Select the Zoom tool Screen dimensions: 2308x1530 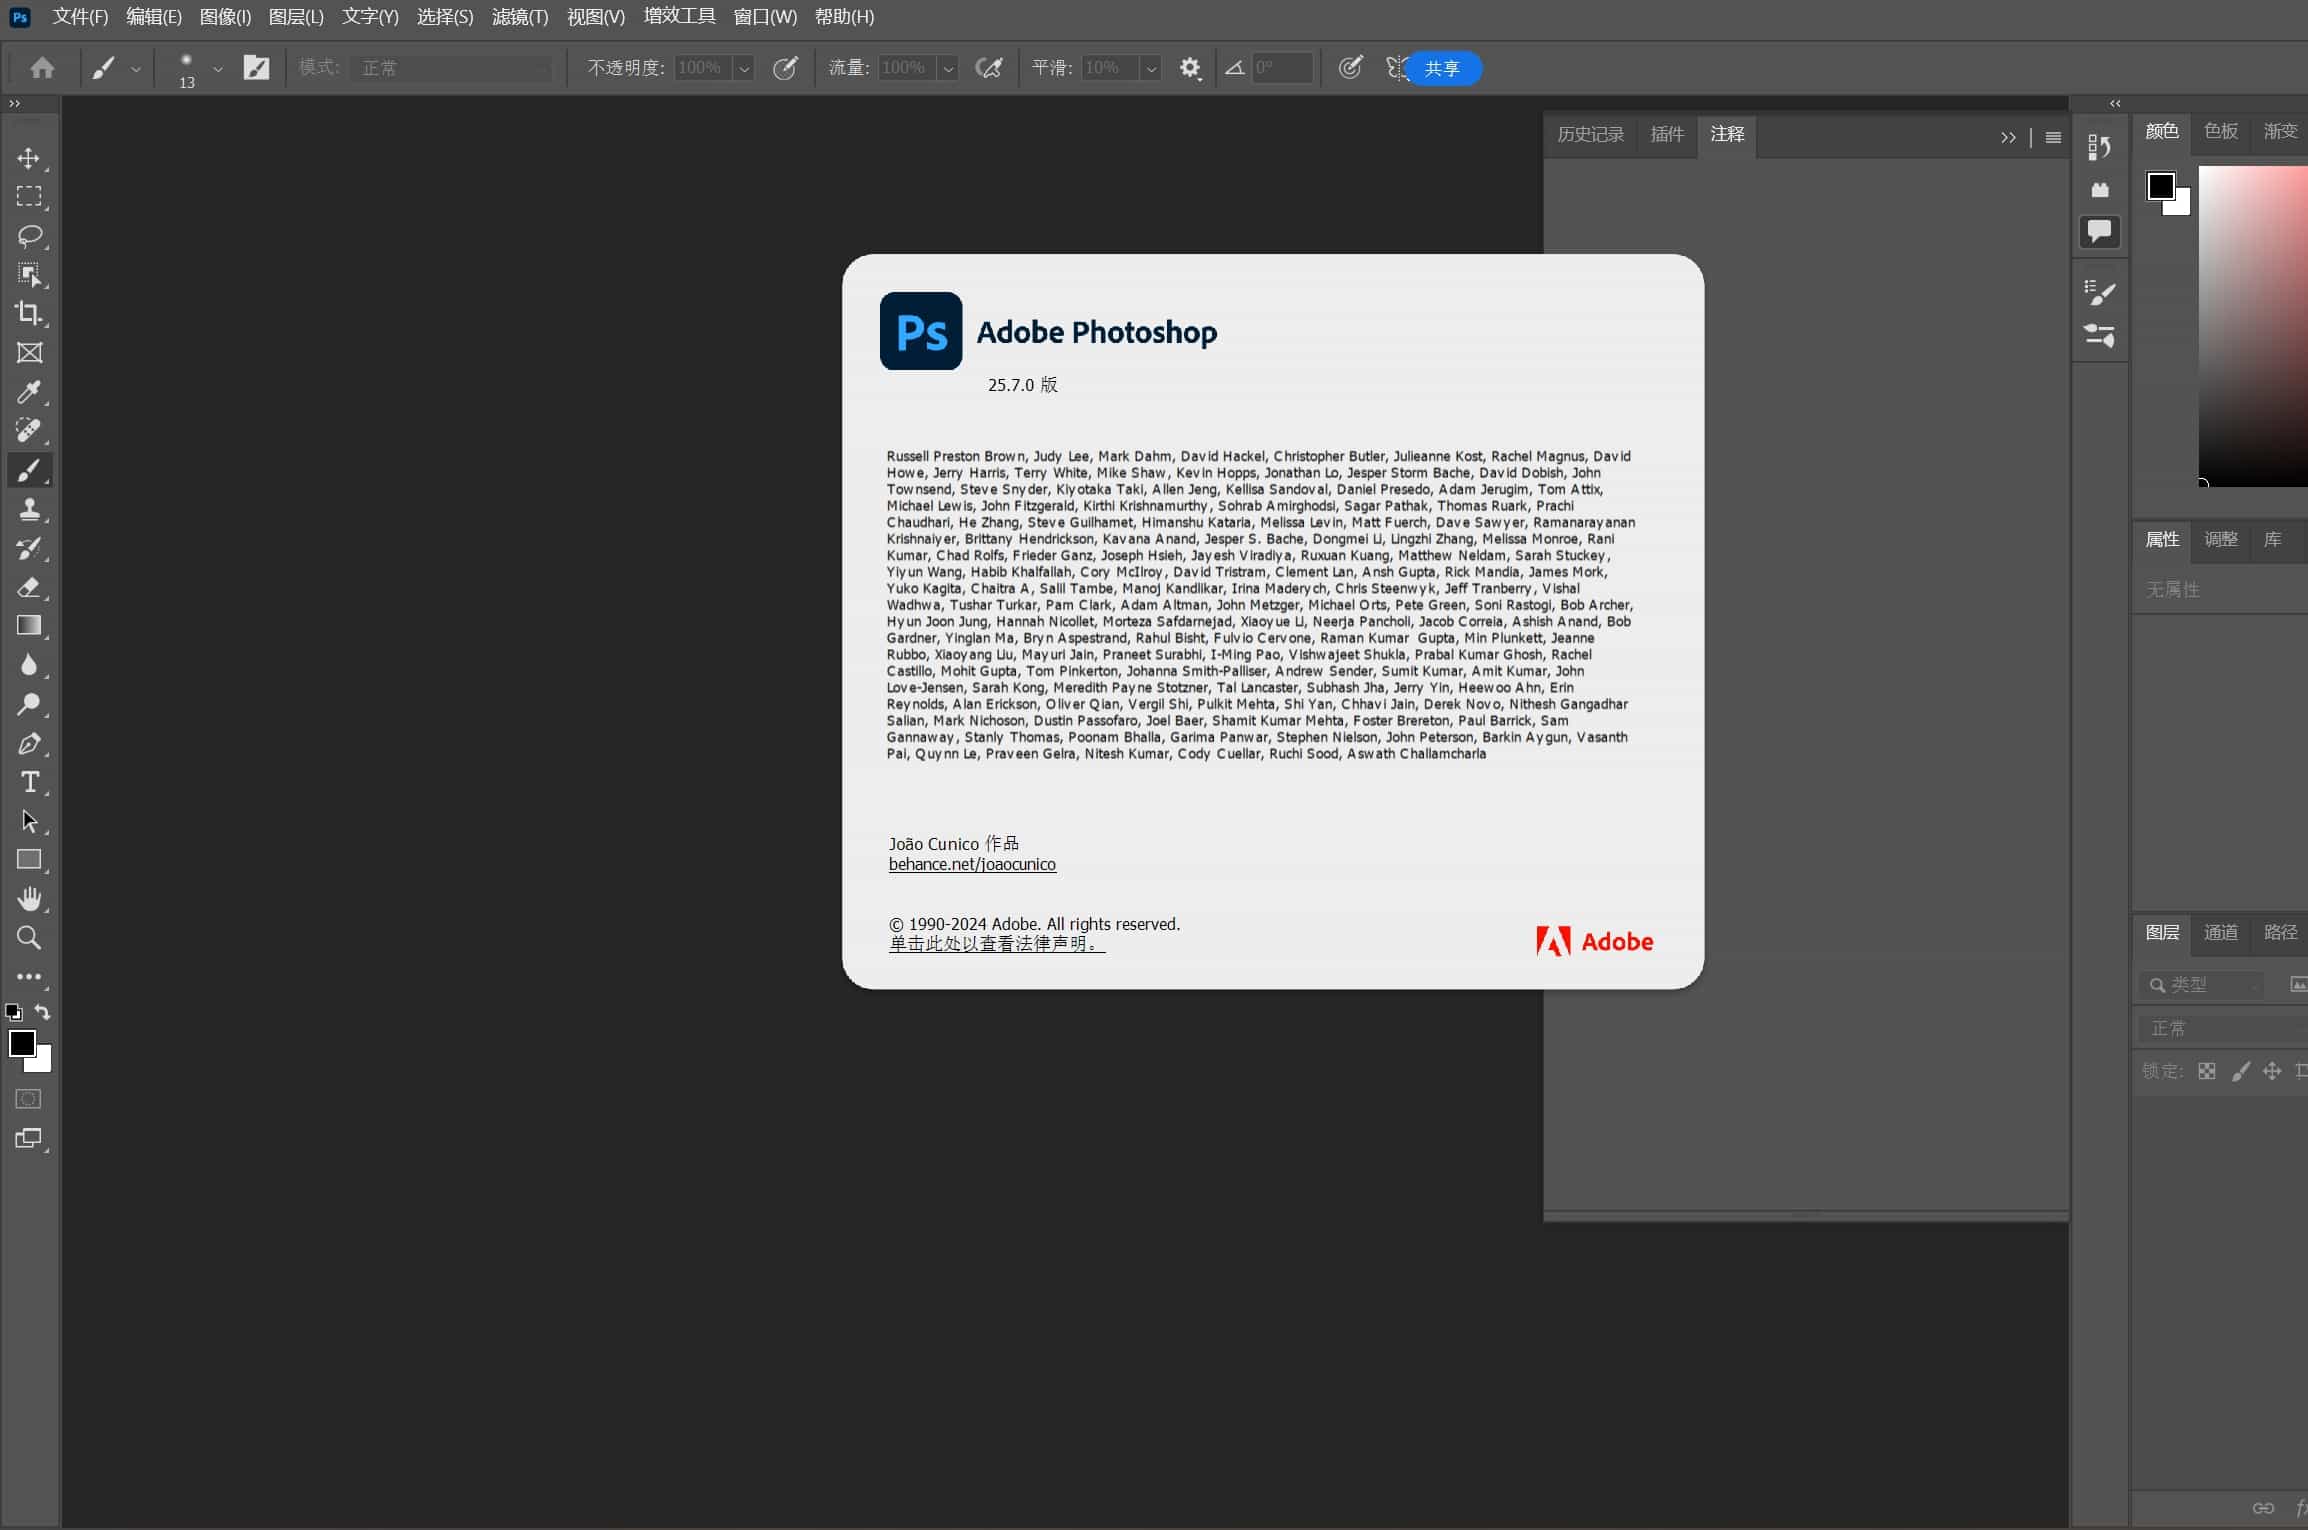(x=28, y=938)
